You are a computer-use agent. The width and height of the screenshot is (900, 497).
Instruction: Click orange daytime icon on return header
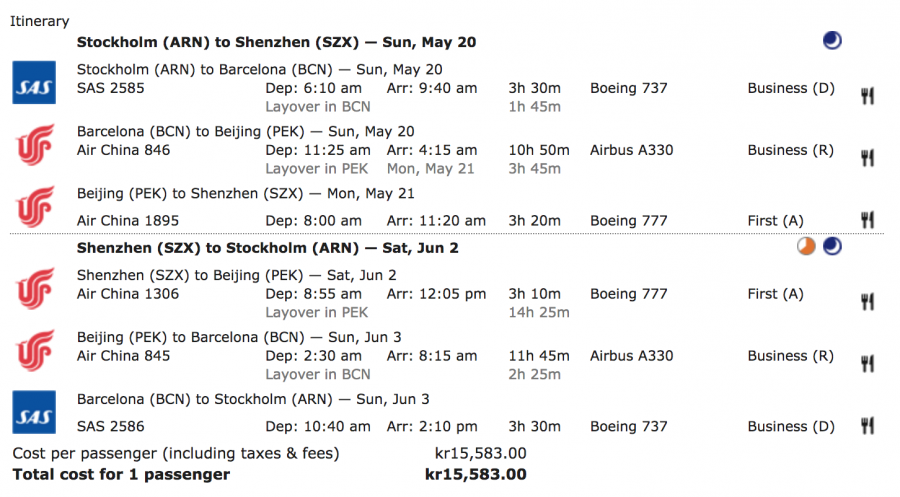point(807,247)
